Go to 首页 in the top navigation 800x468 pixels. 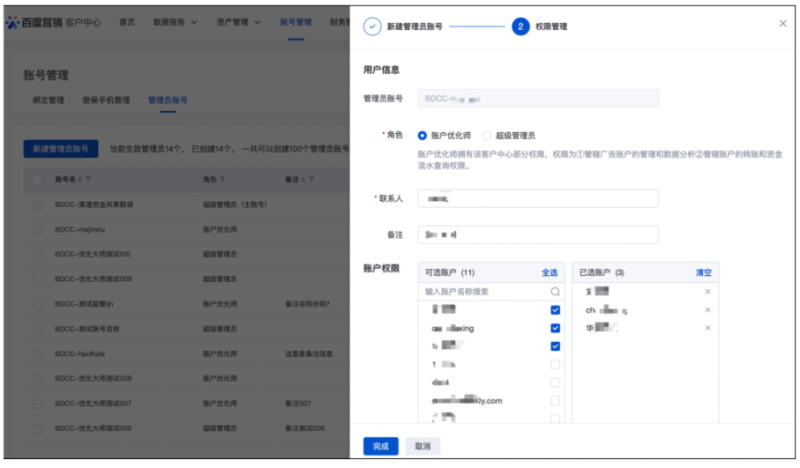click(127, 22)
